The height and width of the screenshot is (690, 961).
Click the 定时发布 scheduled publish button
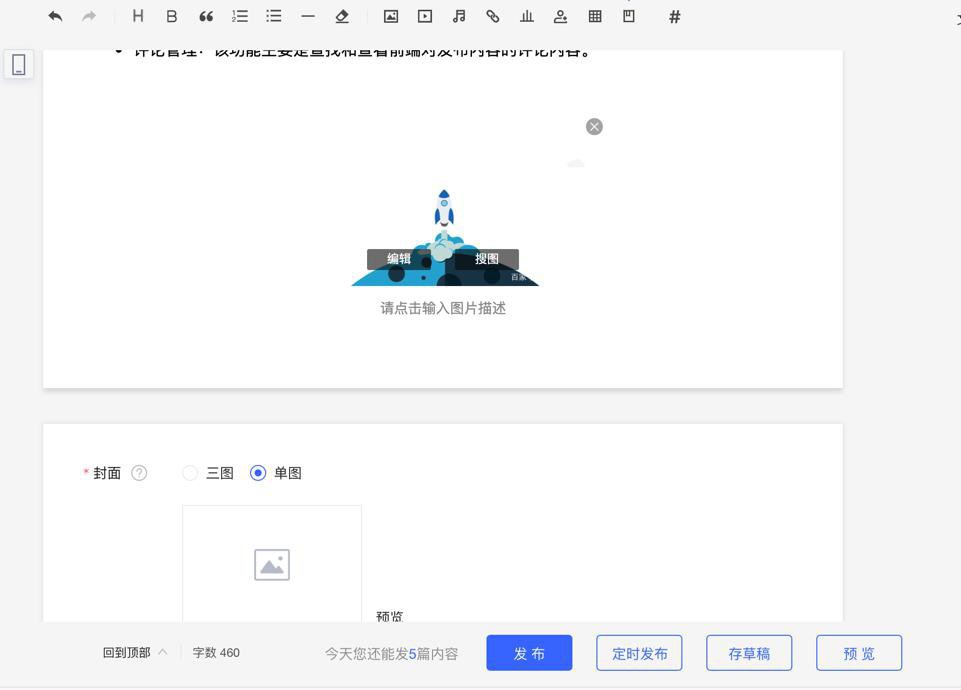click(x=639, y=653)
